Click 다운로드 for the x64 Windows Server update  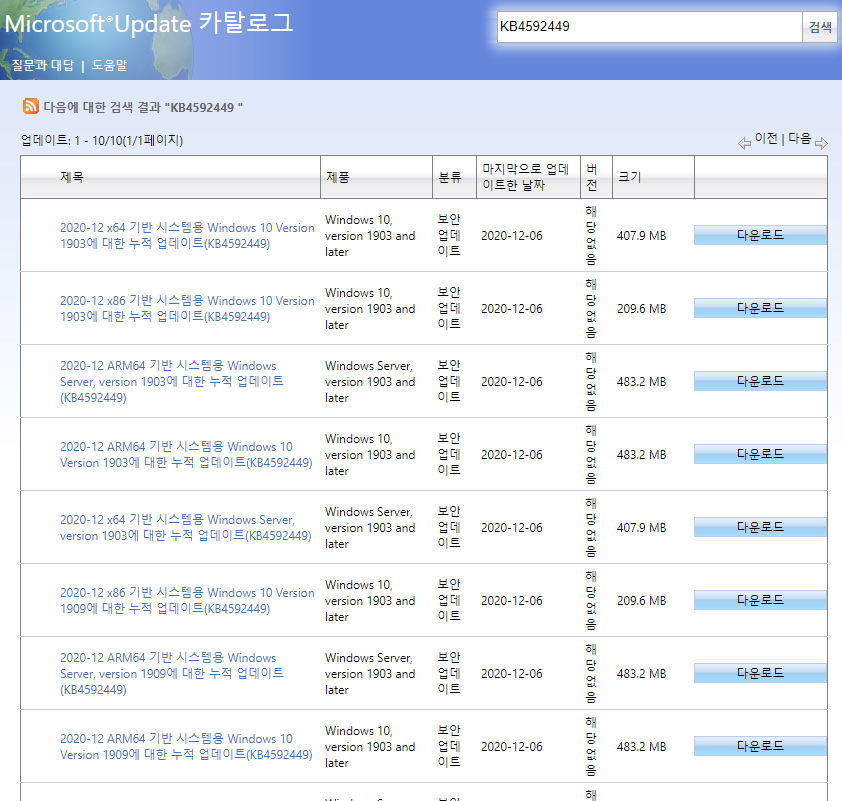point(760,527)
